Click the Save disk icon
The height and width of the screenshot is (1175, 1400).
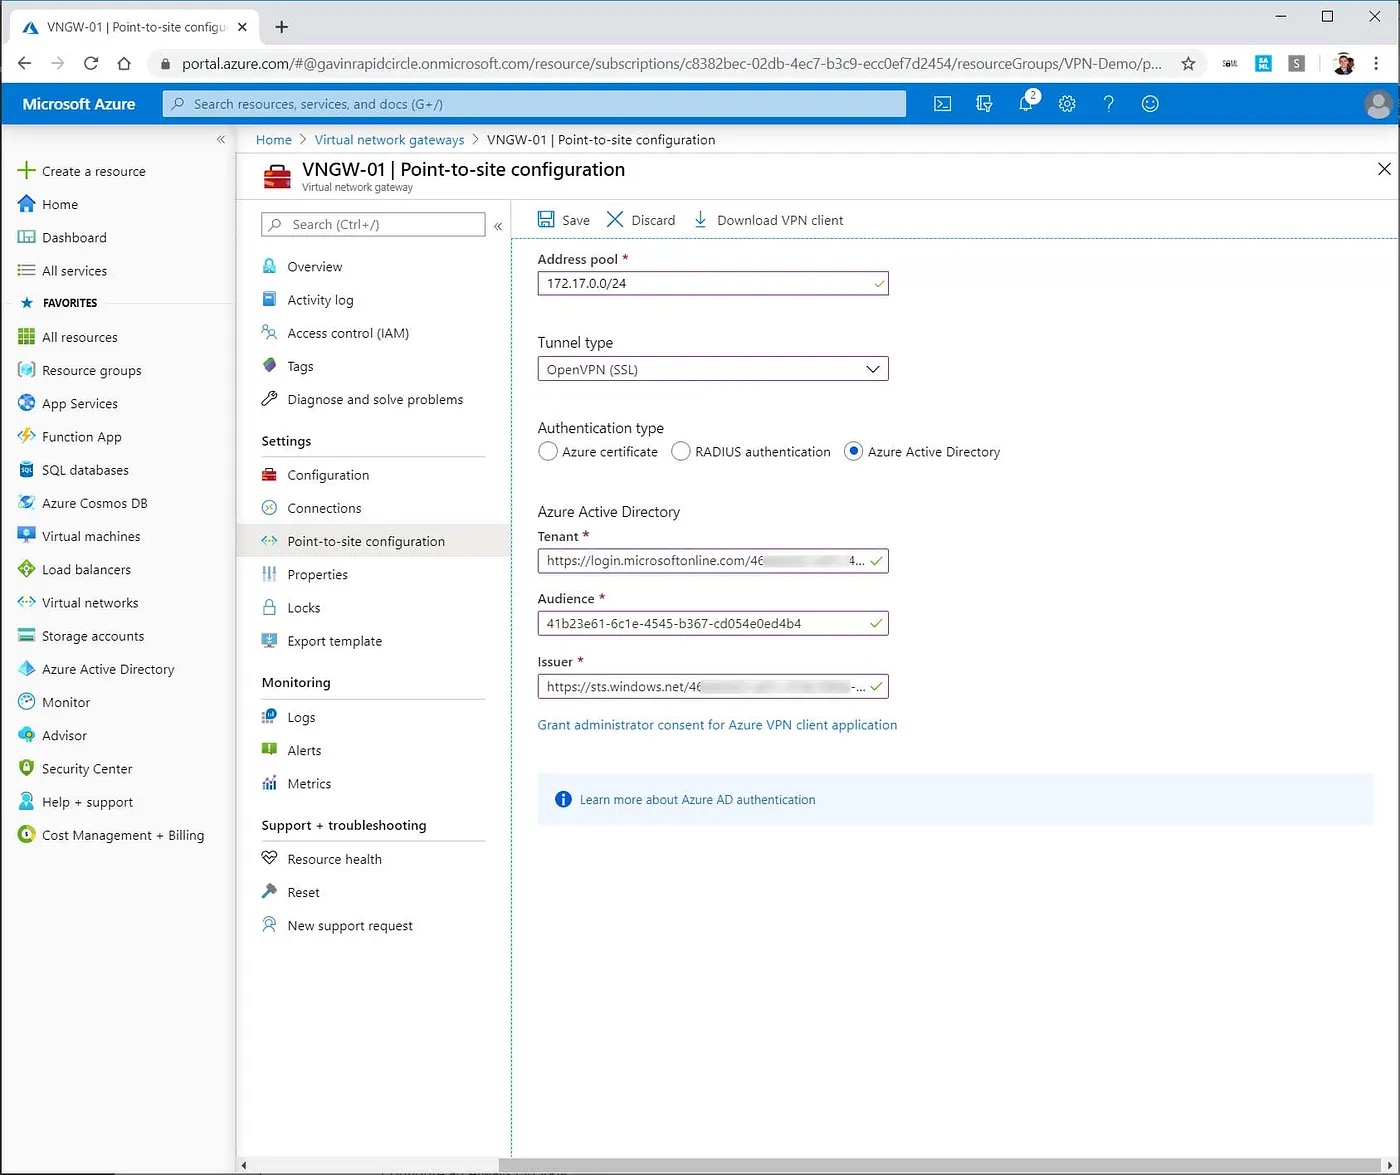pos(546,219)
